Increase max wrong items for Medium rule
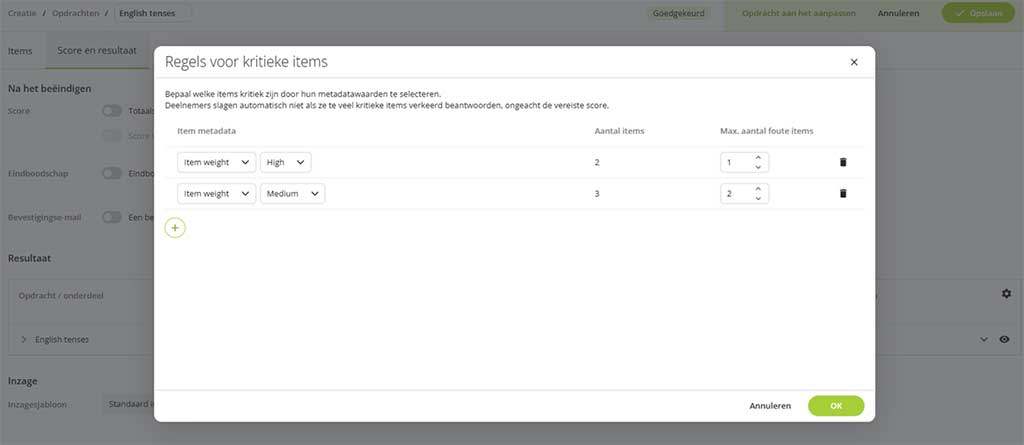This screenshot has width=1024, height=445. [758, 189]
